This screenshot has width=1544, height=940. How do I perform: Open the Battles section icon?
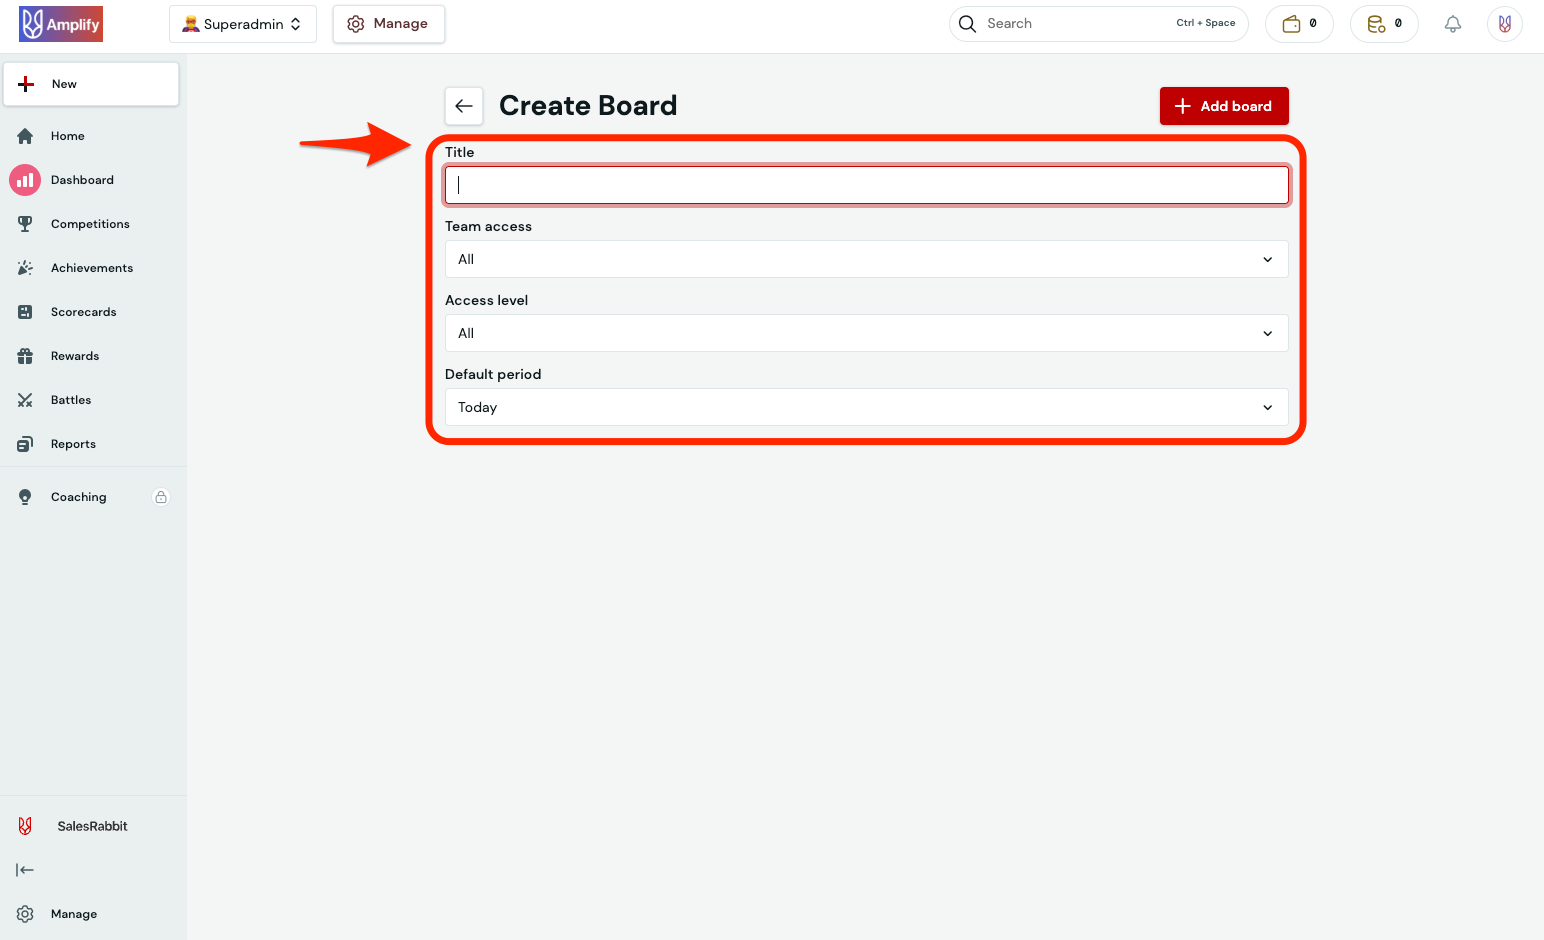point(25,399)
